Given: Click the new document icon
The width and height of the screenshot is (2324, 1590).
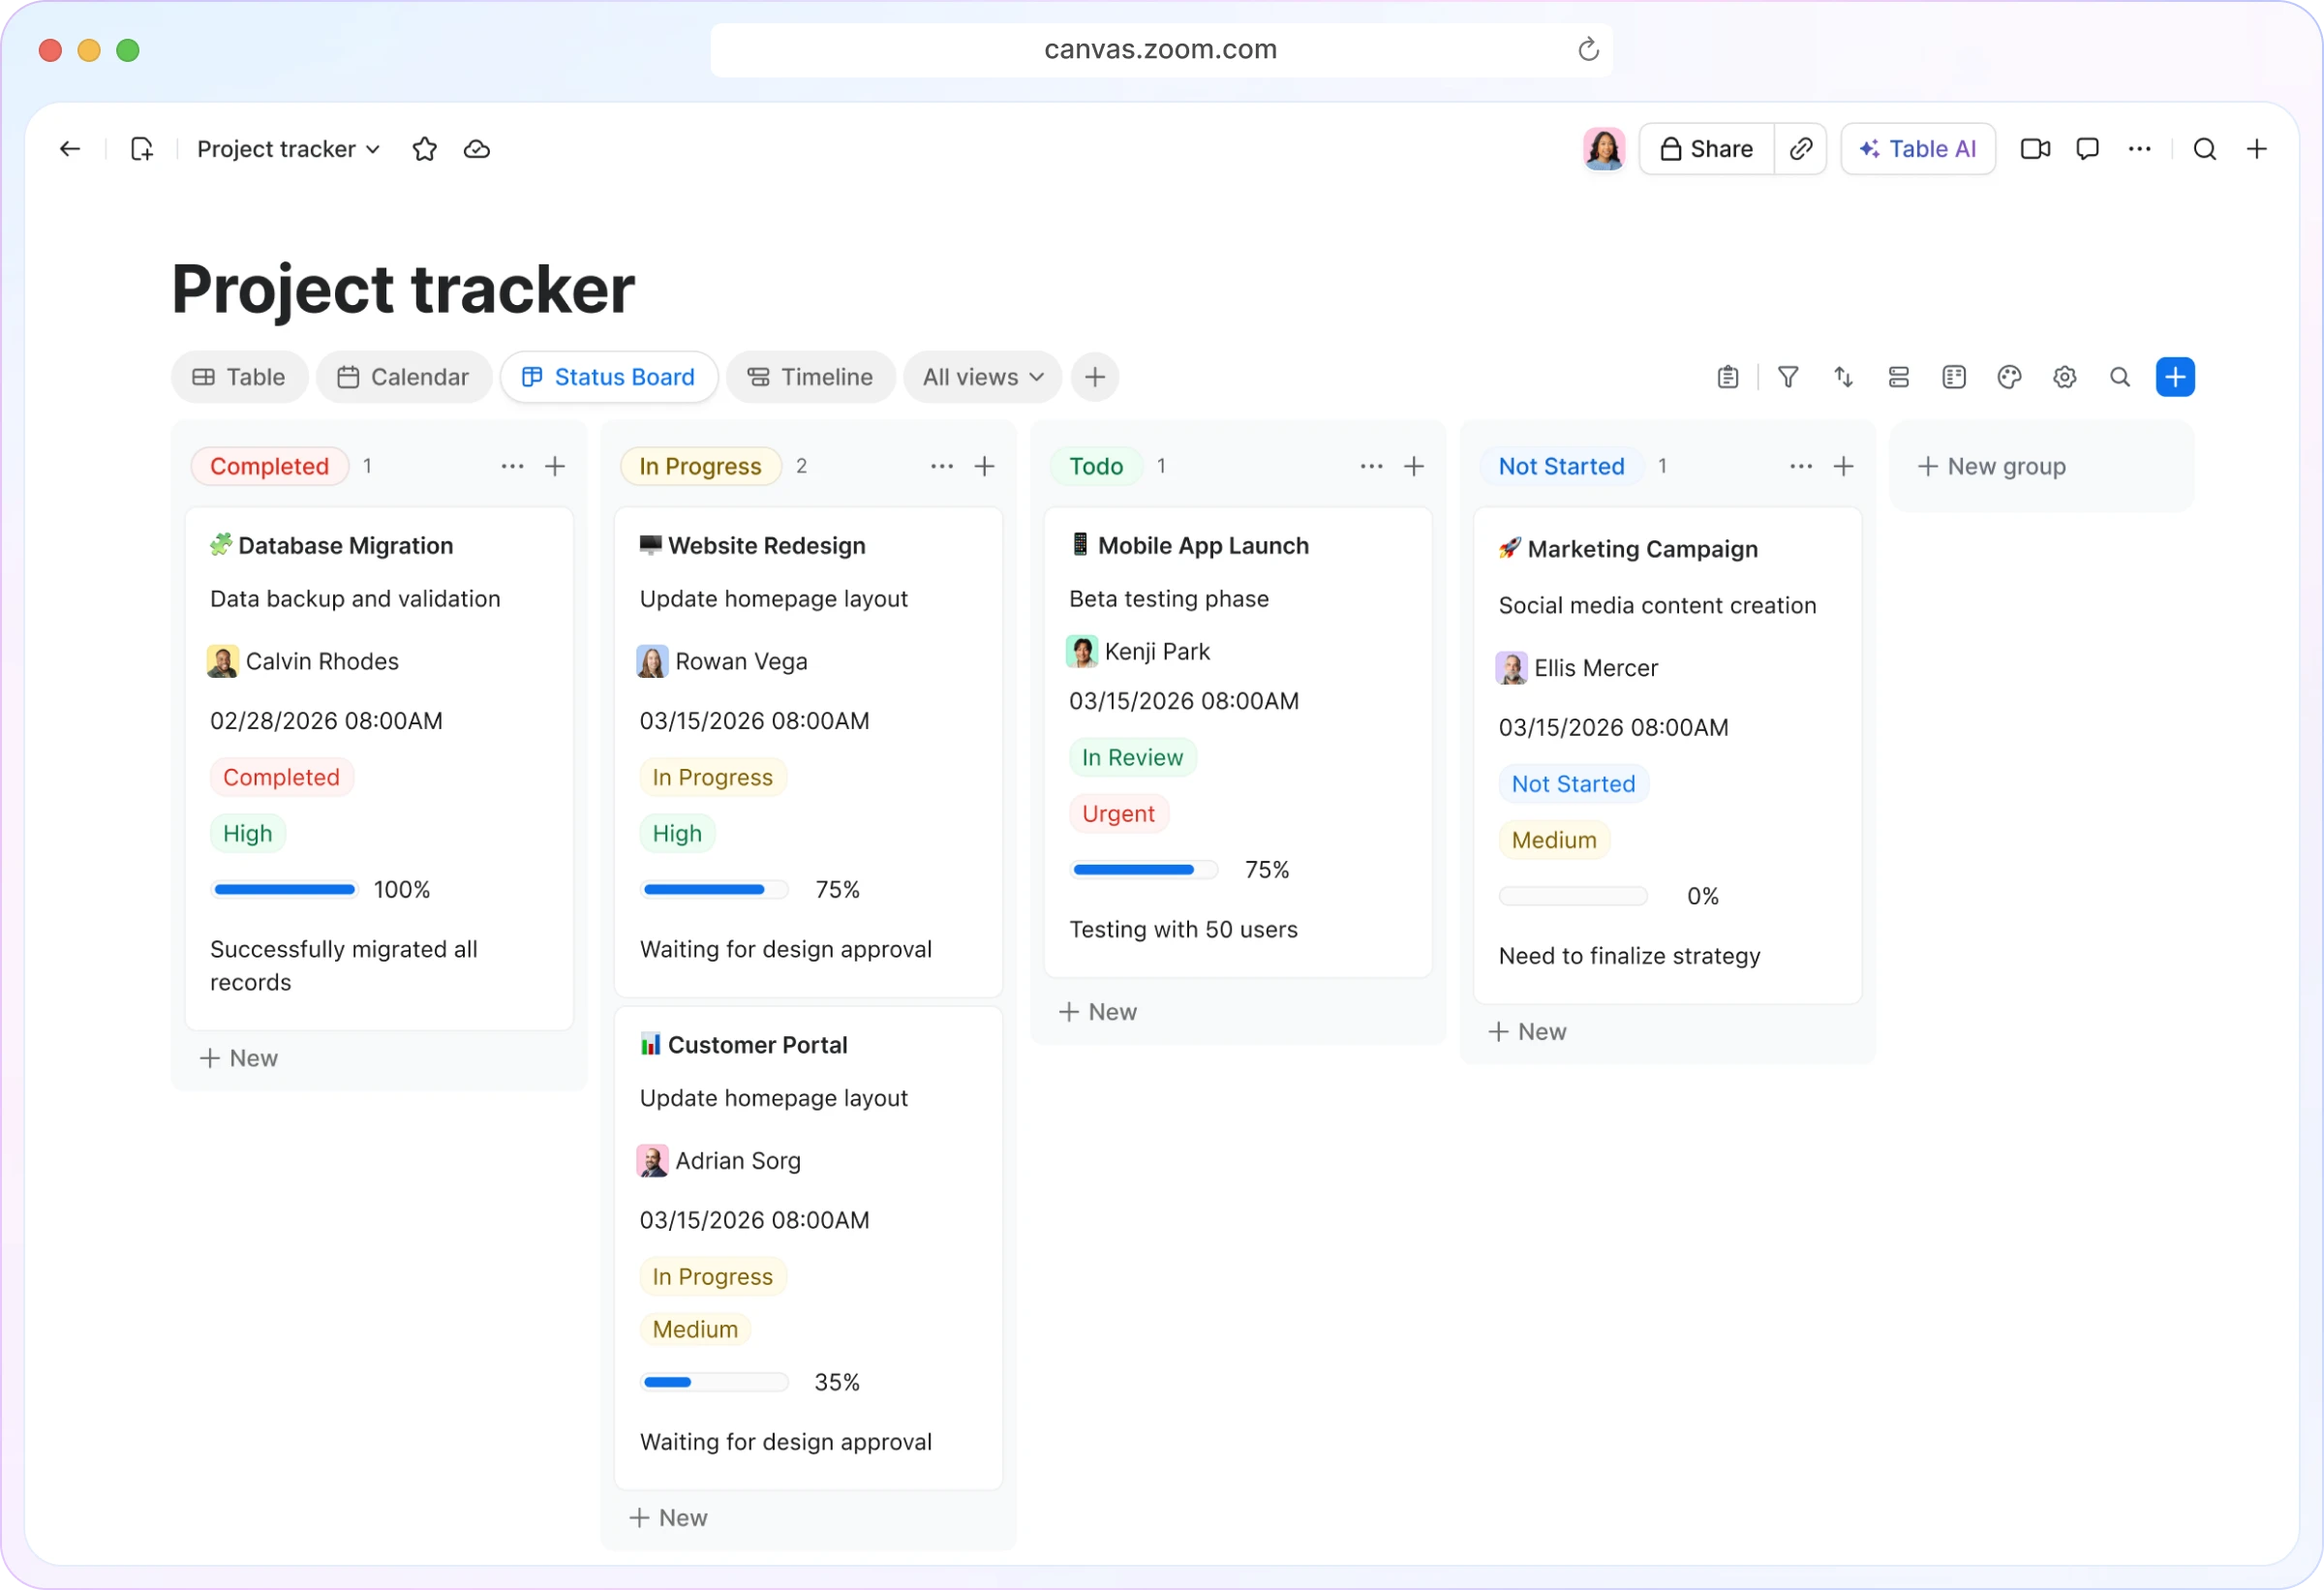Looking at the screenshot, I should [142, 149].
